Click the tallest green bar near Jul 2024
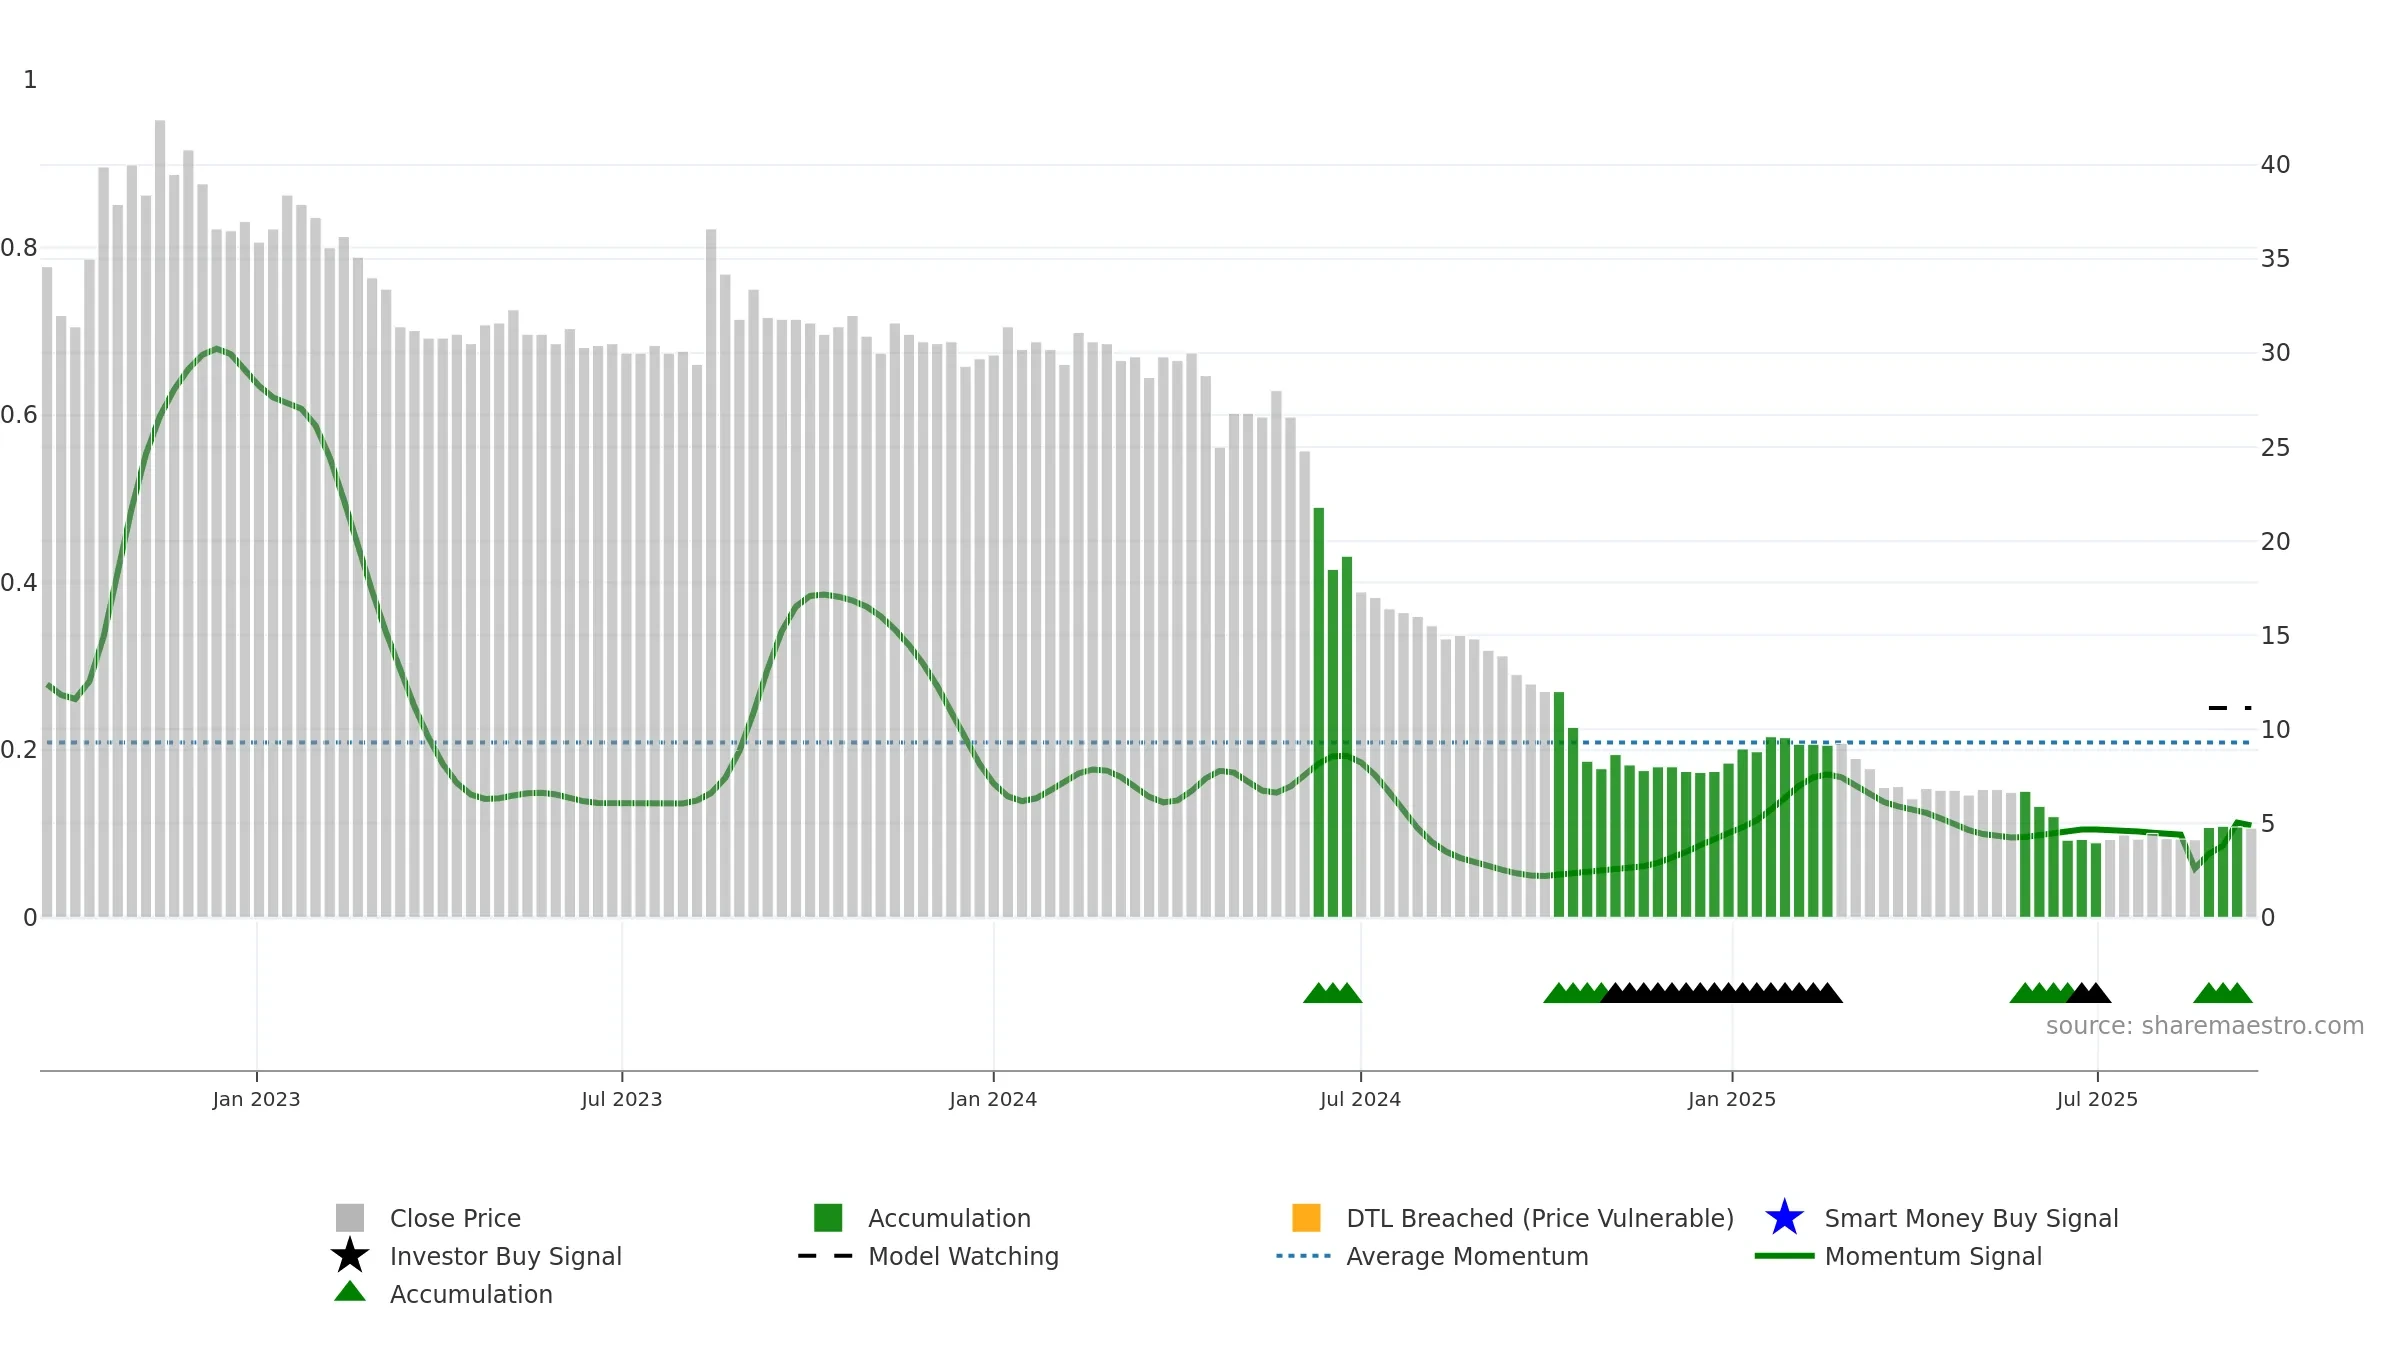 pos(1318,712)
